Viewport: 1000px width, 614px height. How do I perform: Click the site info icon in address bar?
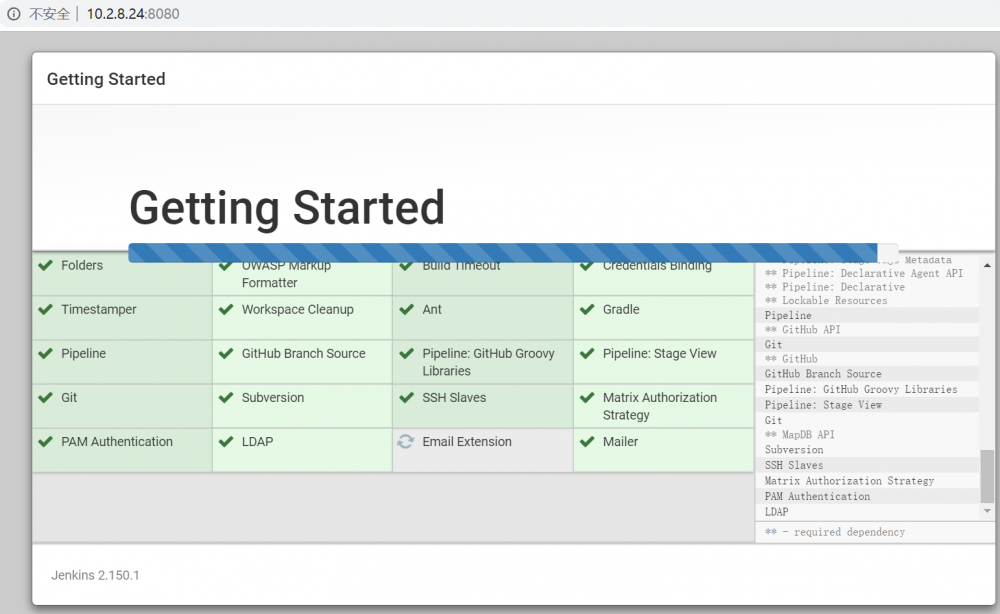click(14, 14)
